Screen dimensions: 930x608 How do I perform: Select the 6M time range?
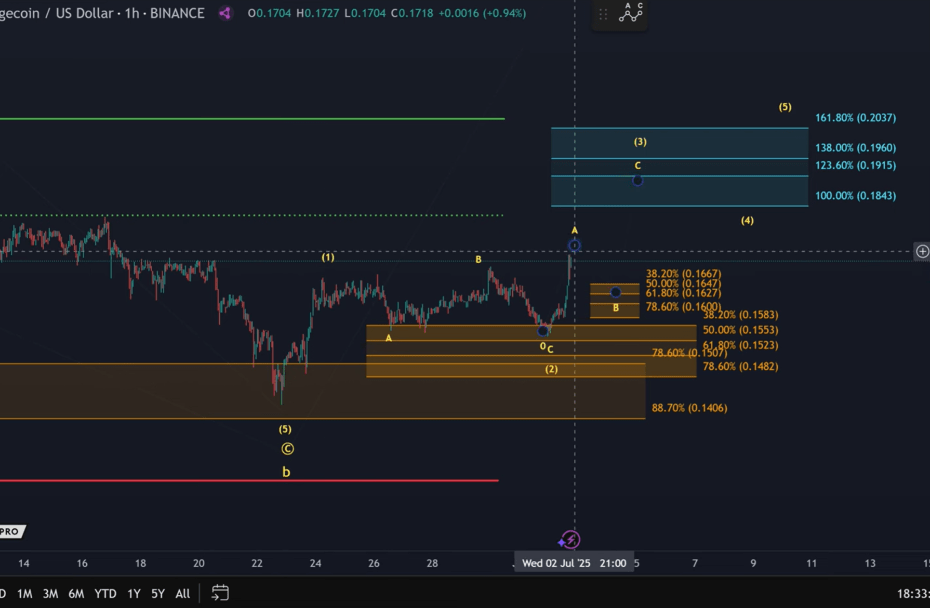pyautogui.click(x=76, y=594)
